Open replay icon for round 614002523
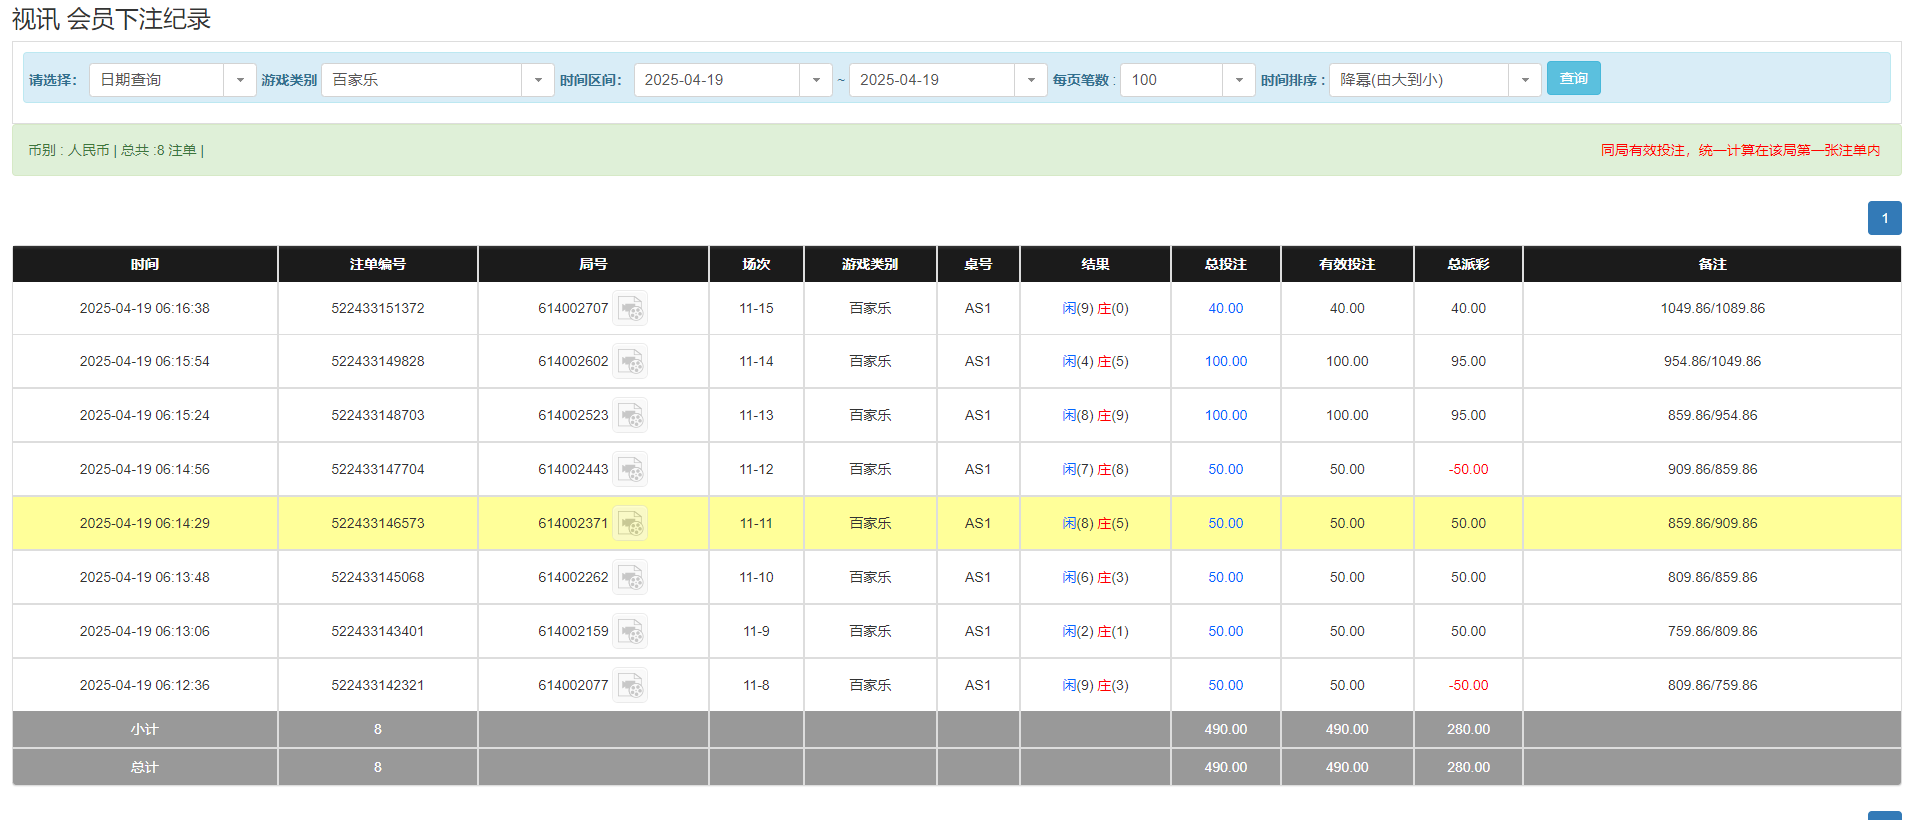The image size is (1916, 820). (630, 416)
